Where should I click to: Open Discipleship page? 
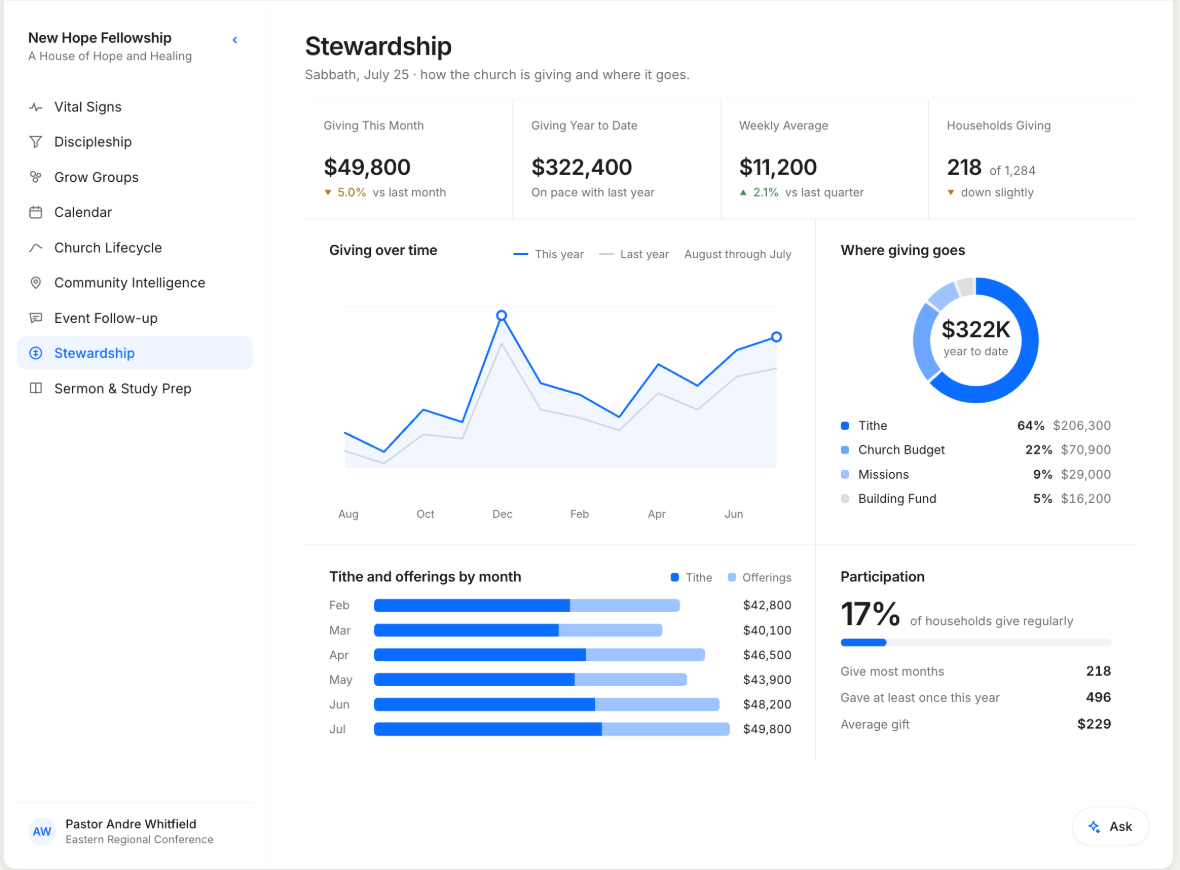coord(135,142)
